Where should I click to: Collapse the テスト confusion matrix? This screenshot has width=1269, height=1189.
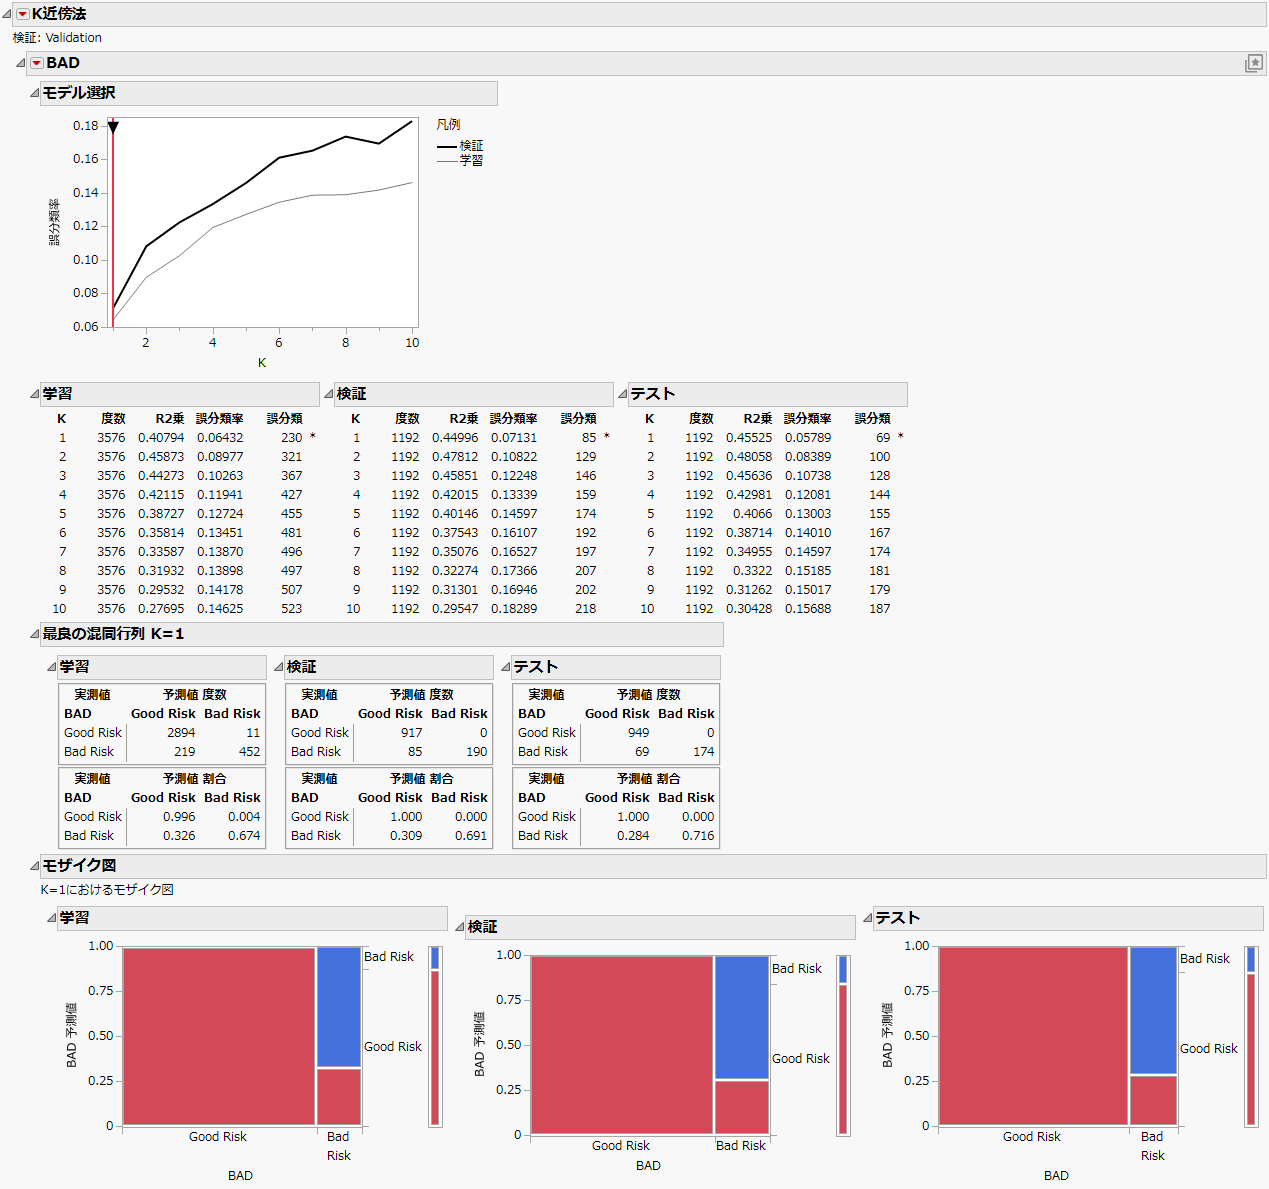point(505,667)
